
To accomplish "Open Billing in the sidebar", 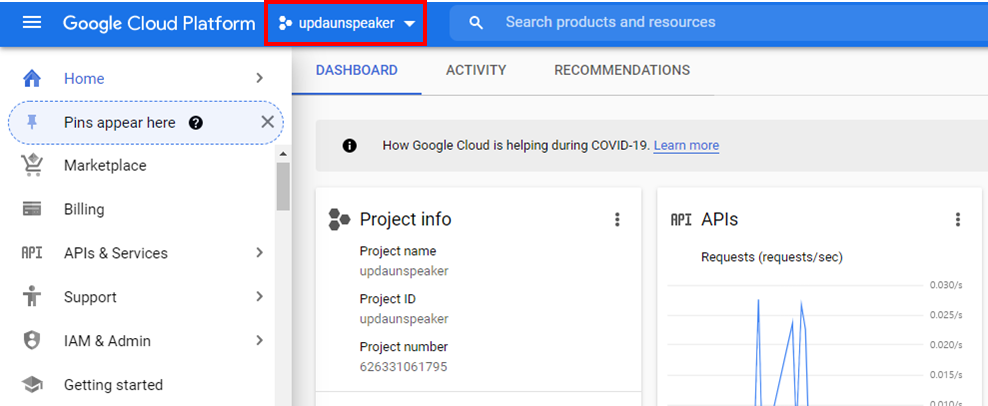I will point(84,209).
